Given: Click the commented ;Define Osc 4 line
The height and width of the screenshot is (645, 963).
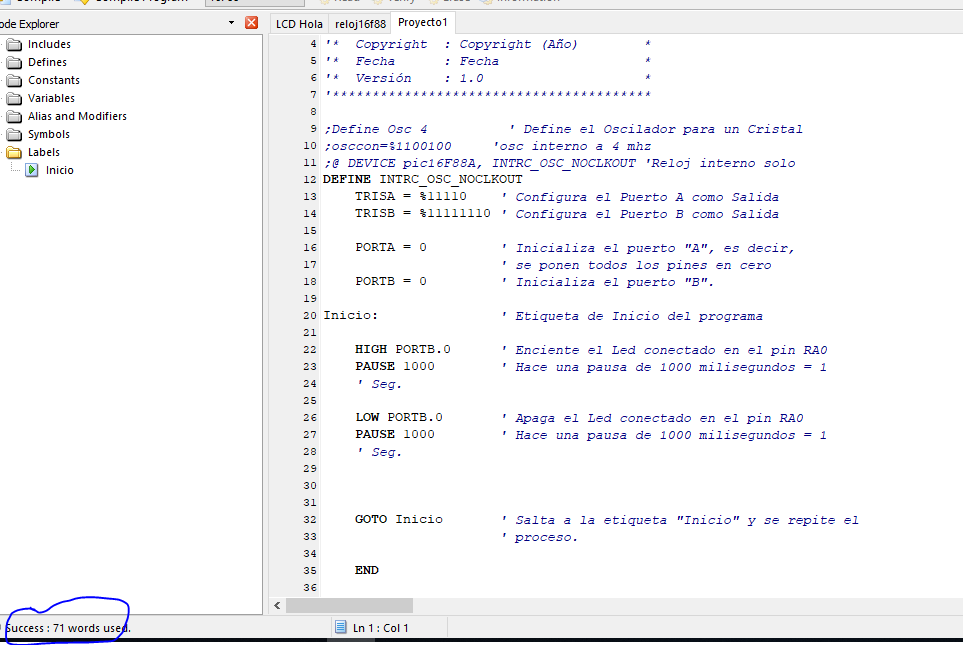Looking at the screenshot, I should tap(376, 129).
